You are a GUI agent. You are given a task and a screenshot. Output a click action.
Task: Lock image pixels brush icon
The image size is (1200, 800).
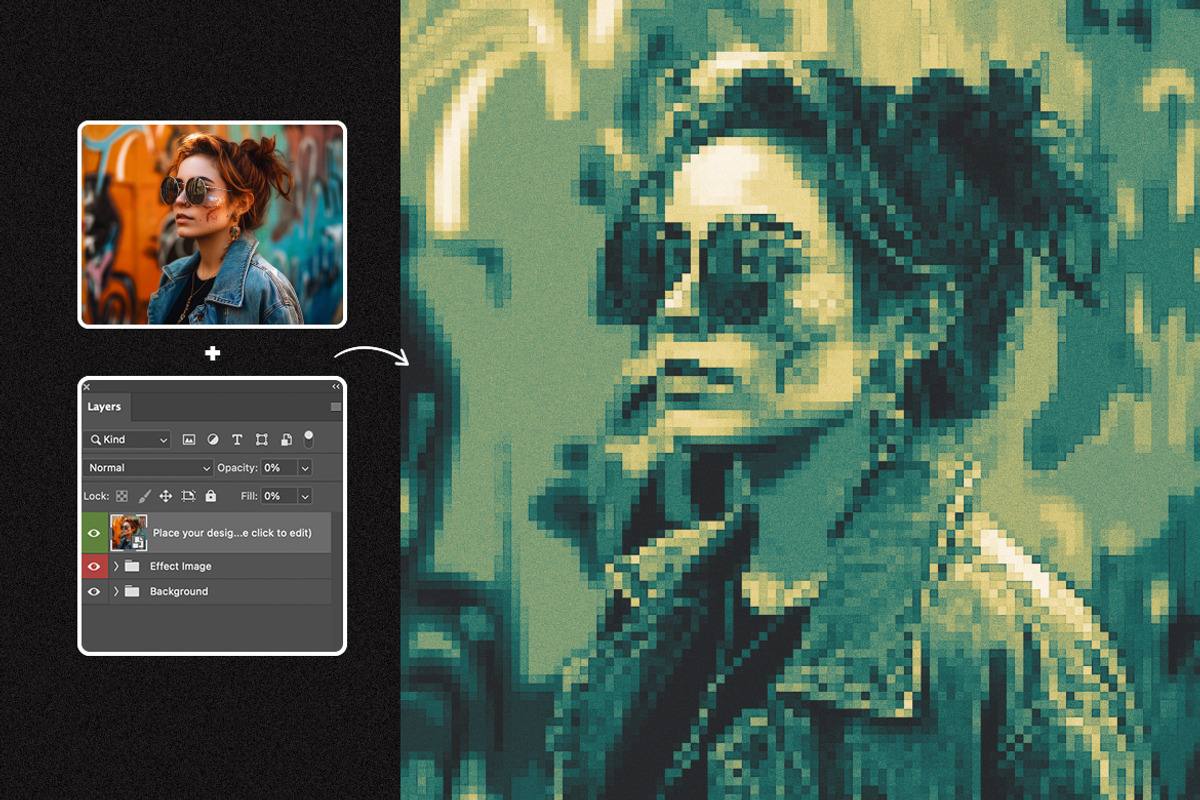click(144, 496)
